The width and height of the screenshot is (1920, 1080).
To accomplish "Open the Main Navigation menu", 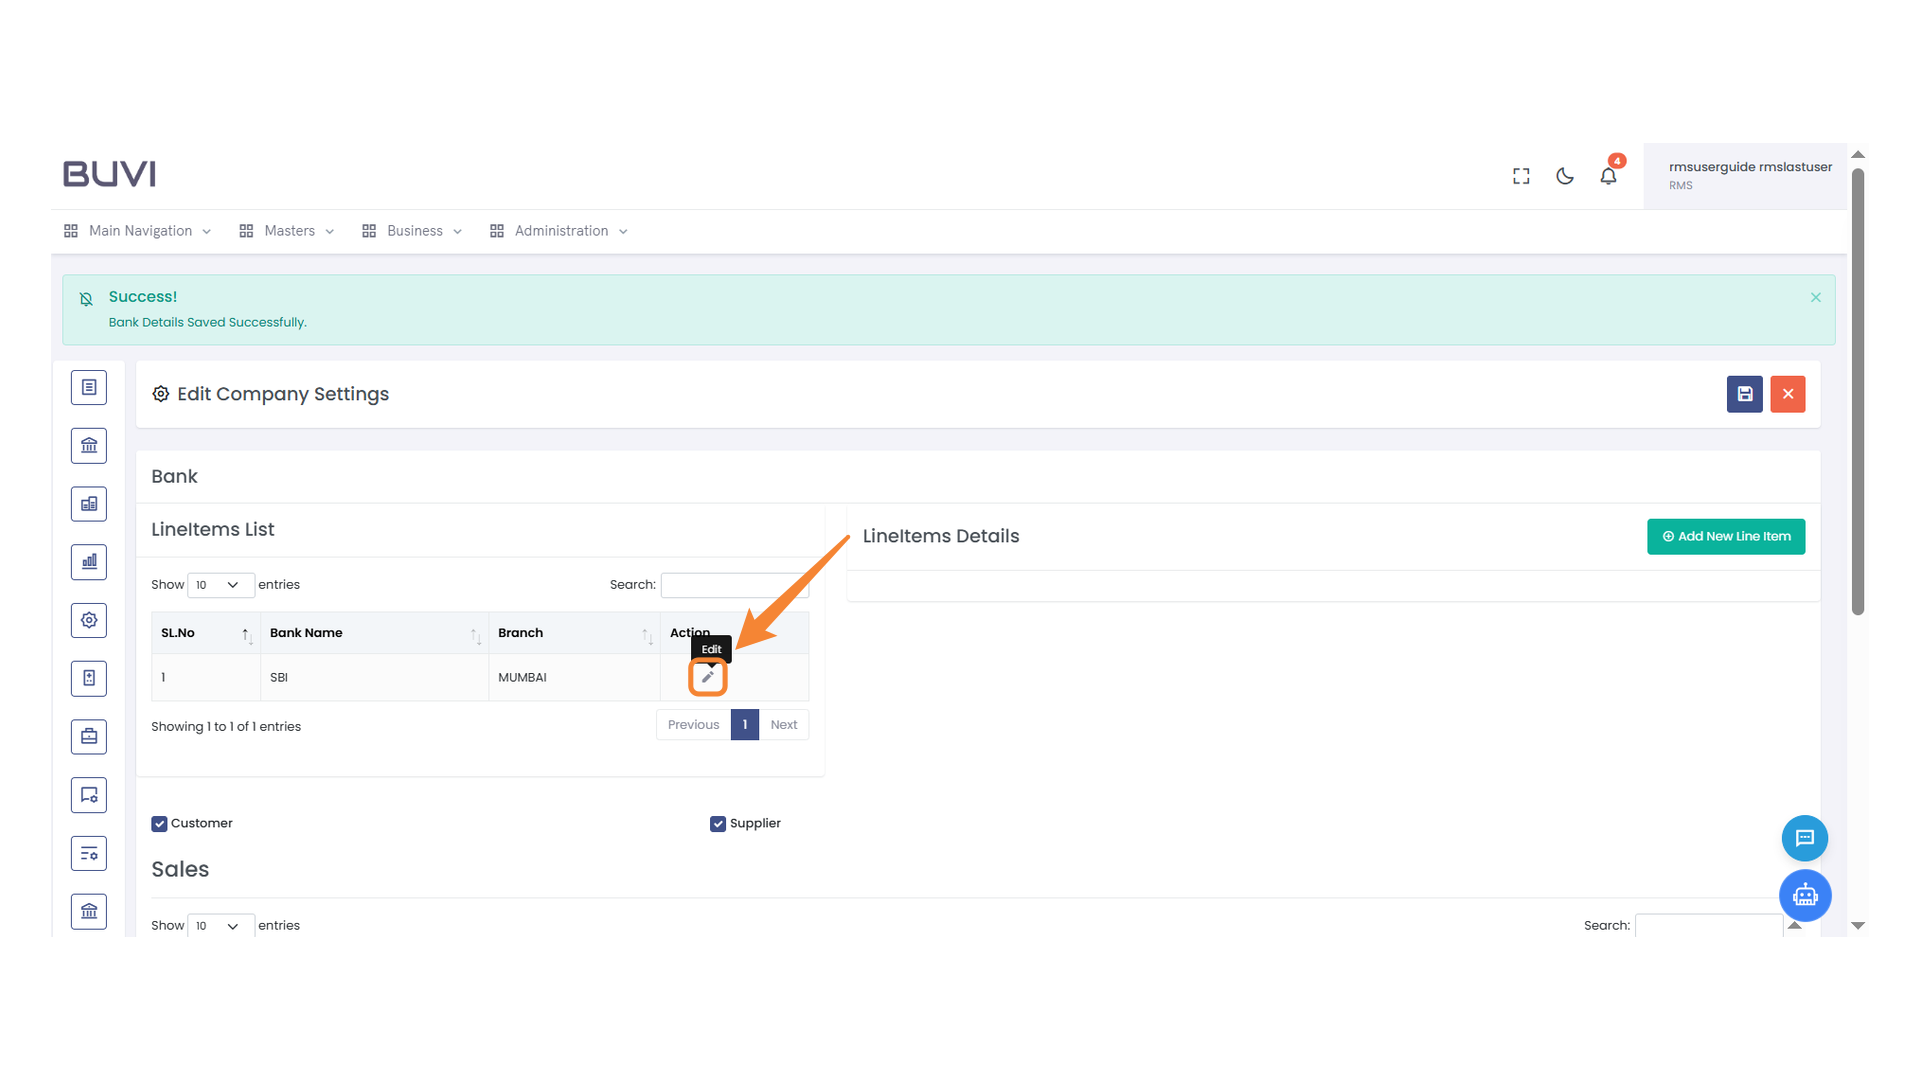I will tap(139, 231).
